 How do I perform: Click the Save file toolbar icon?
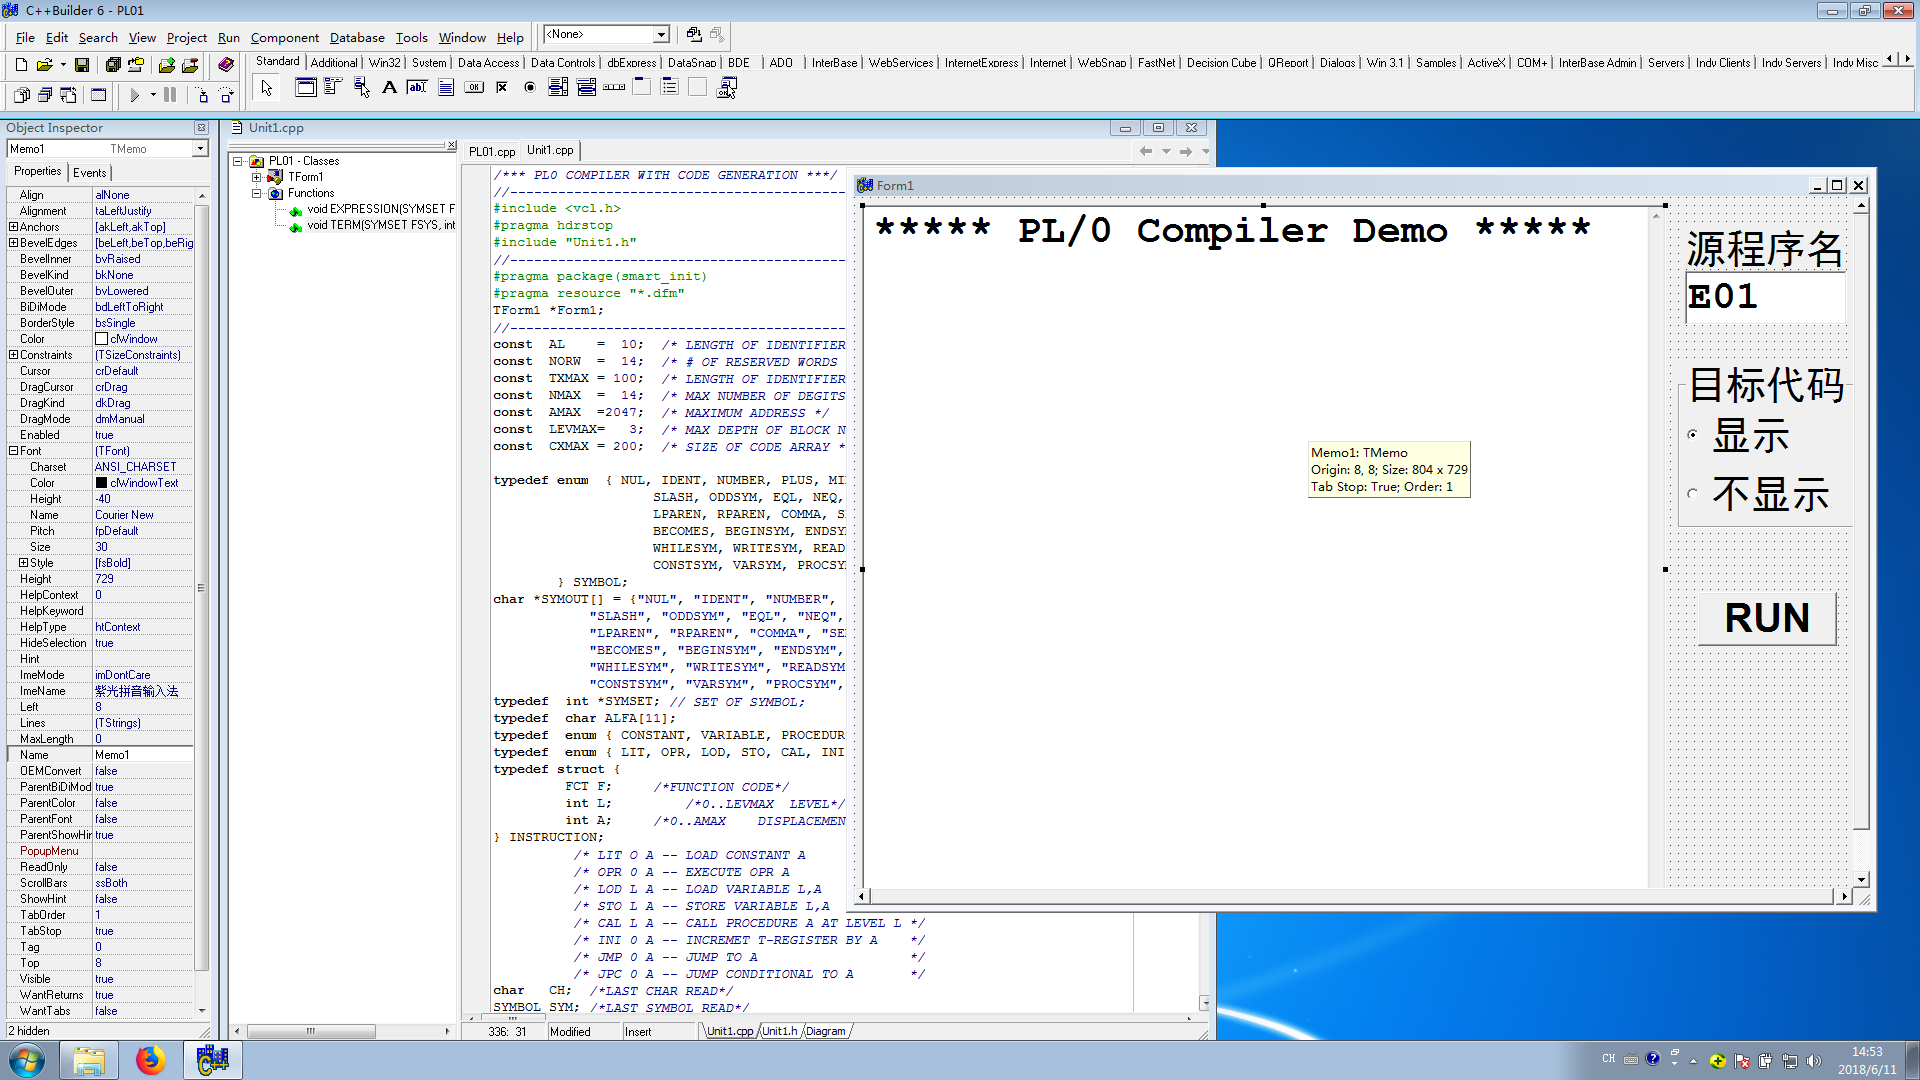[x=82, y=65]
